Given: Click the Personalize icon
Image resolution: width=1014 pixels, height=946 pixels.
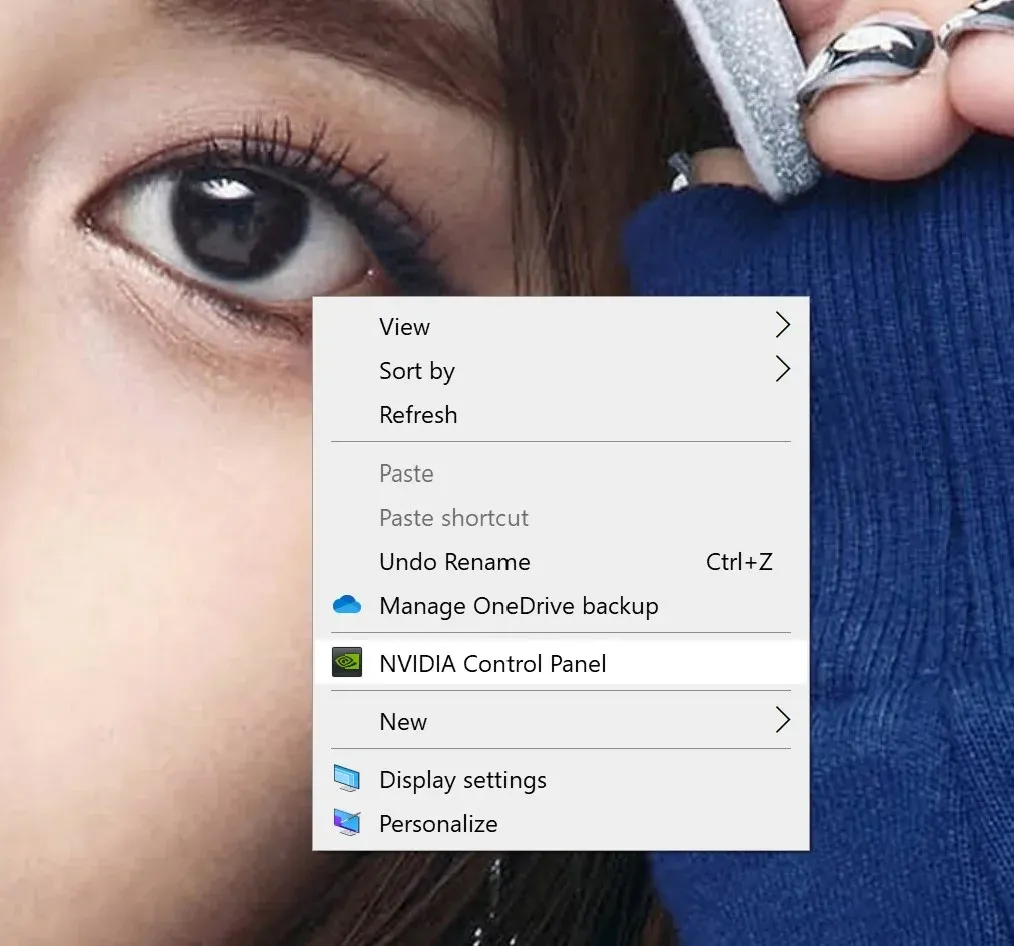Looking at the screenshot, I should pos(346,823).
